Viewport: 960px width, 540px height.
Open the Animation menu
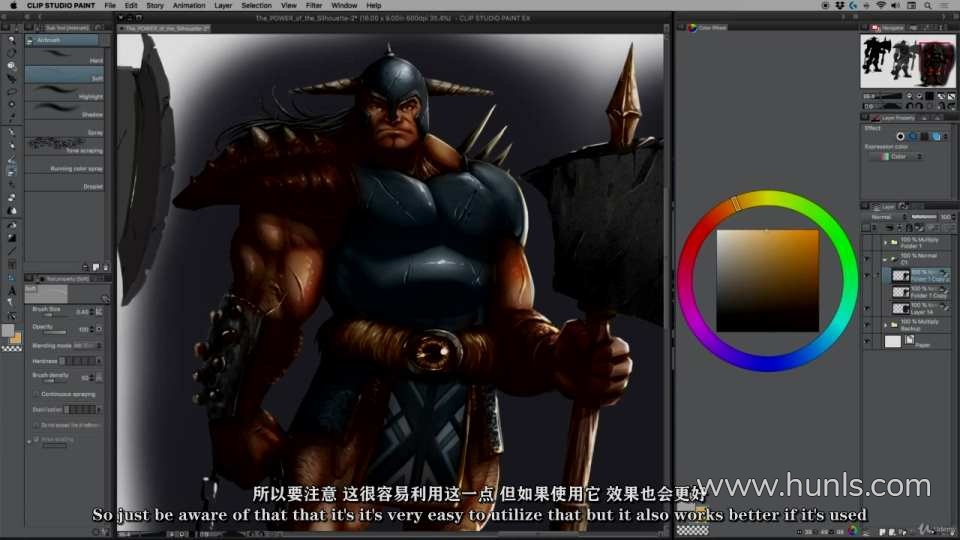(x=189, y=6)
